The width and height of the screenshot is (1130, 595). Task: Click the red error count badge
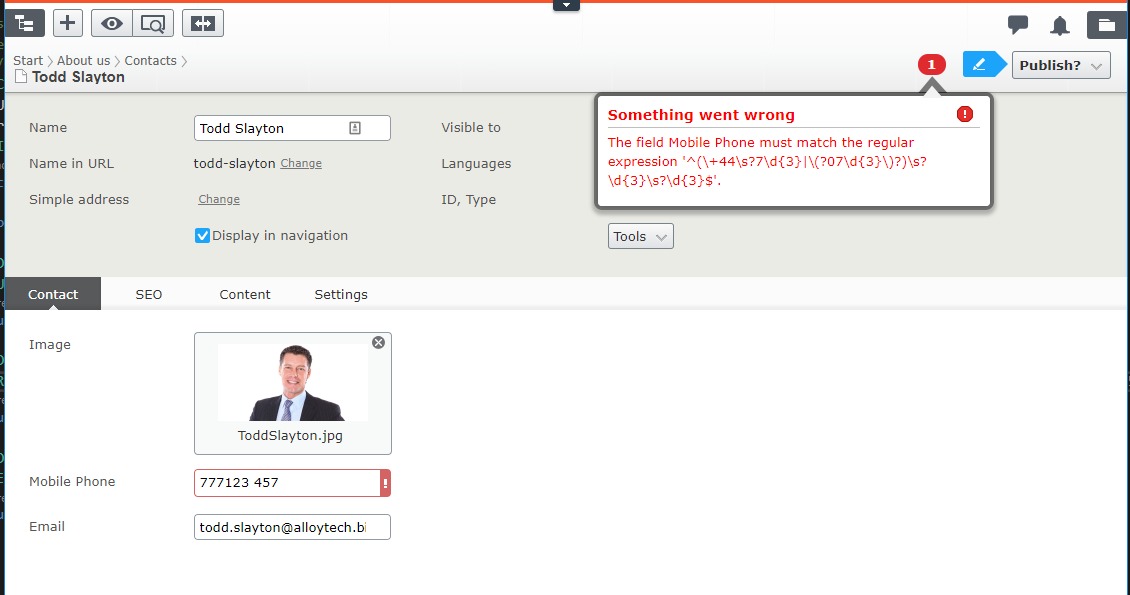point(931,65)
